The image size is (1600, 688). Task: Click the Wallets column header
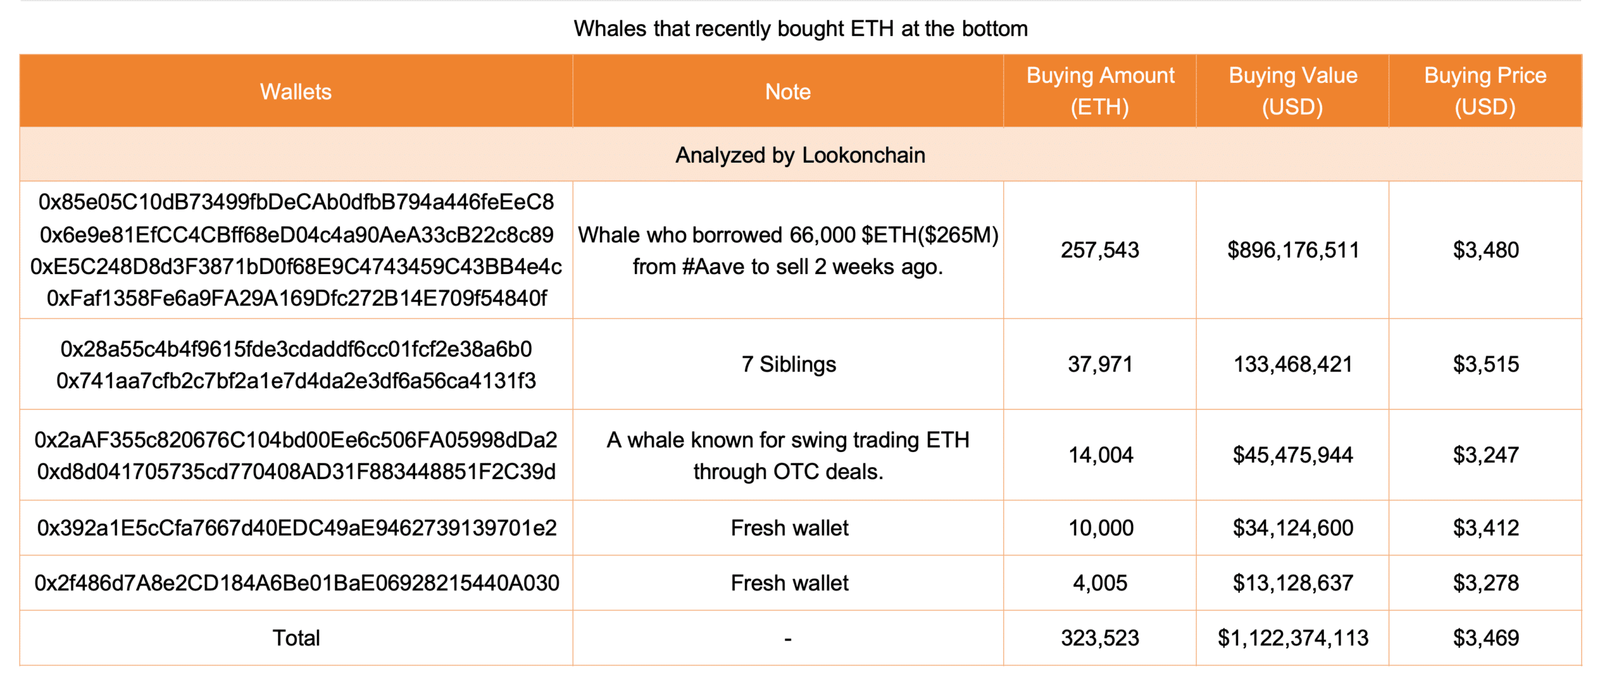click(296, 92)
